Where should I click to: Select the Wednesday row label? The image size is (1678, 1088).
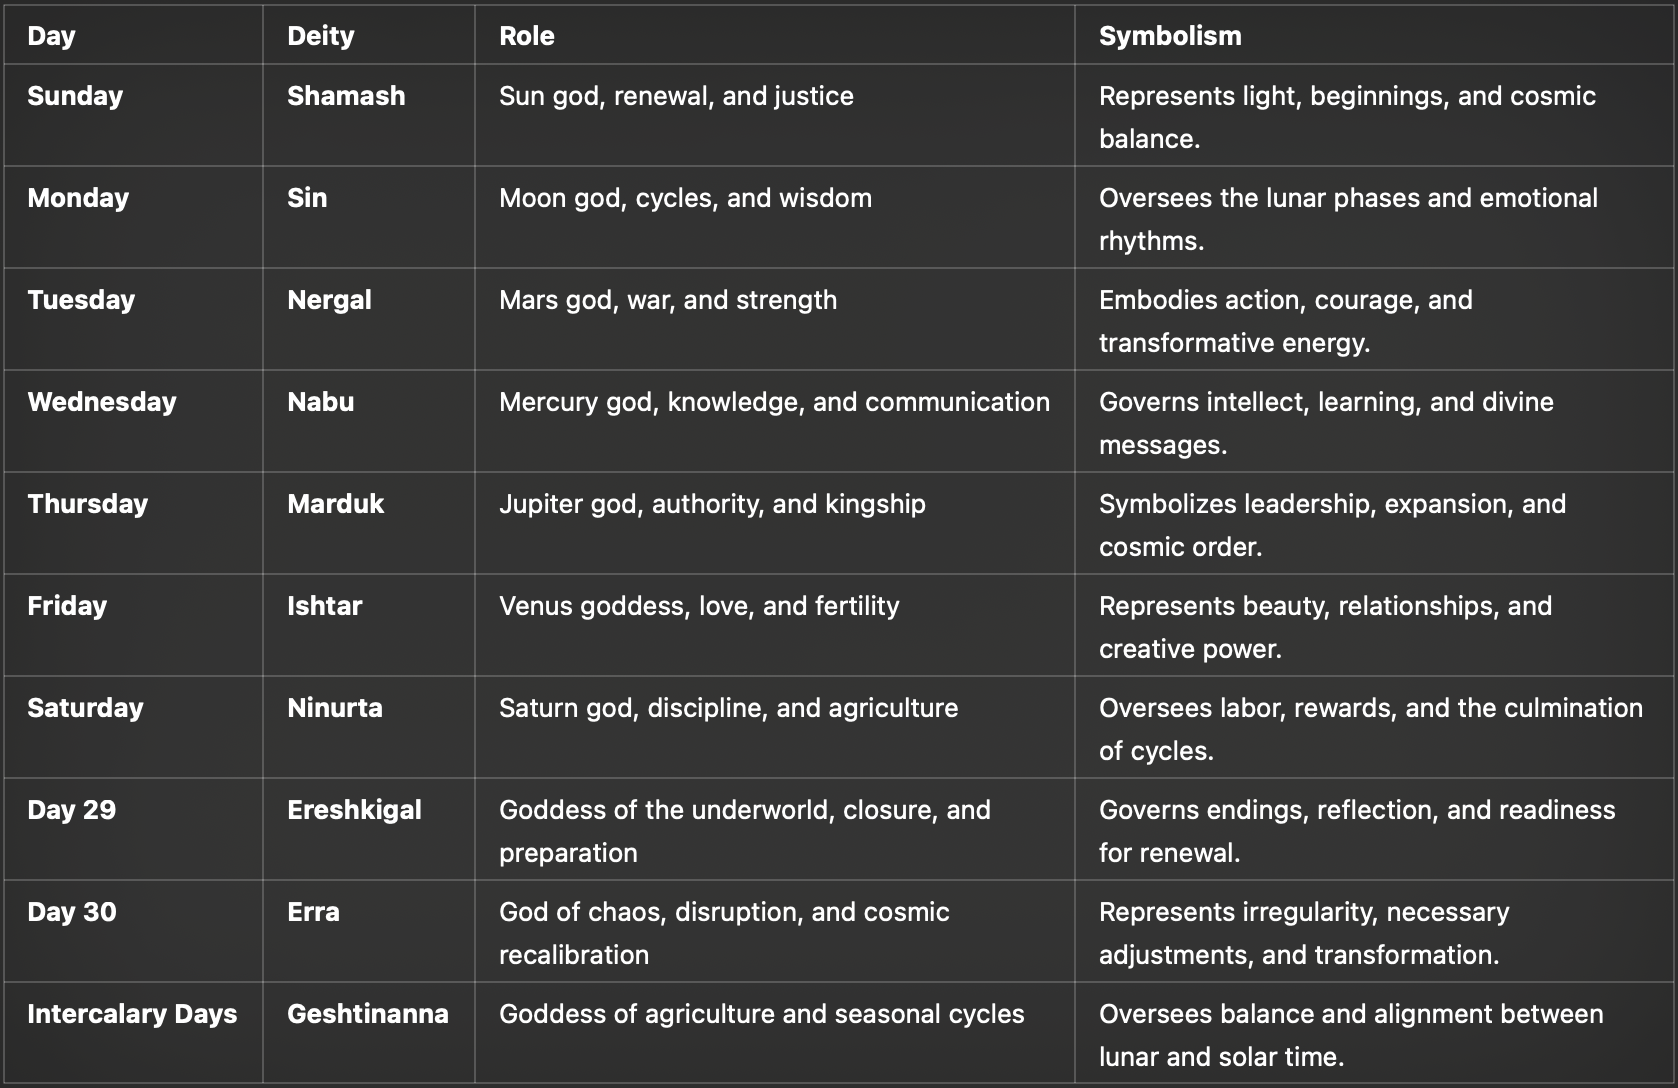pyautogui.click(x=101, y=402)
